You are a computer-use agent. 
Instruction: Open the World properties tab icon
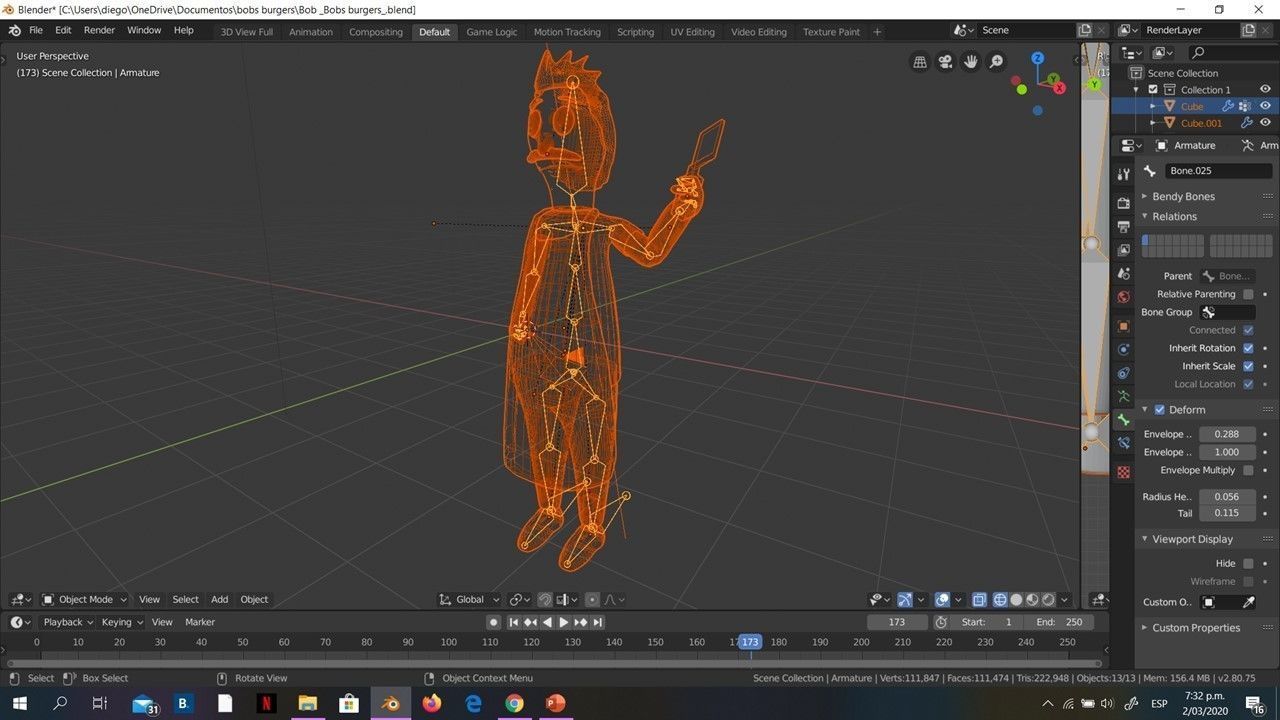point(1124,296)
